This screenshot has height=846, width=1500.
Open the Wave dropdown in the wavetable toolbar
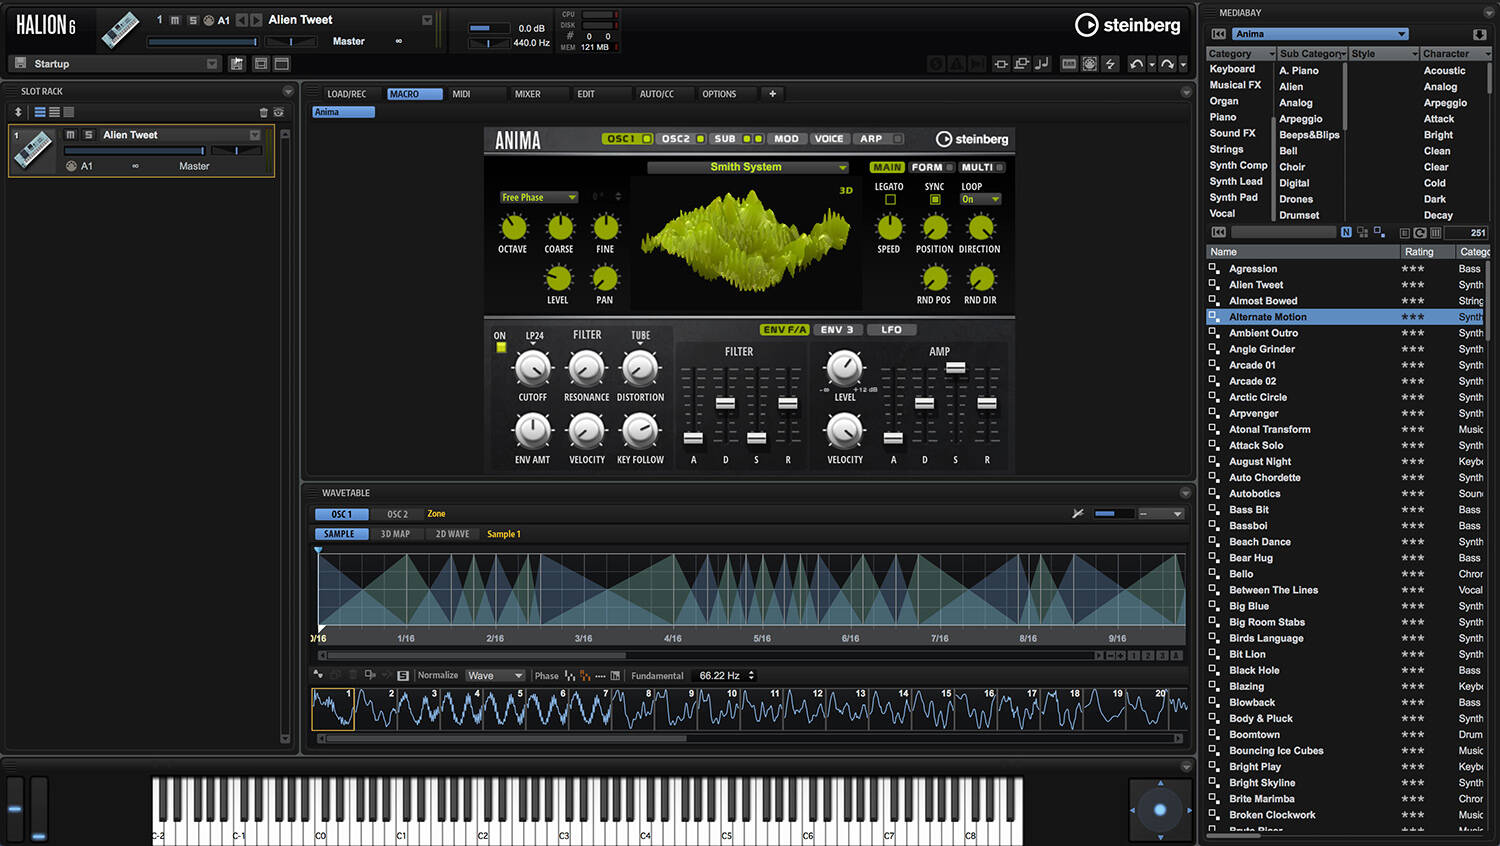coord(494,675)
